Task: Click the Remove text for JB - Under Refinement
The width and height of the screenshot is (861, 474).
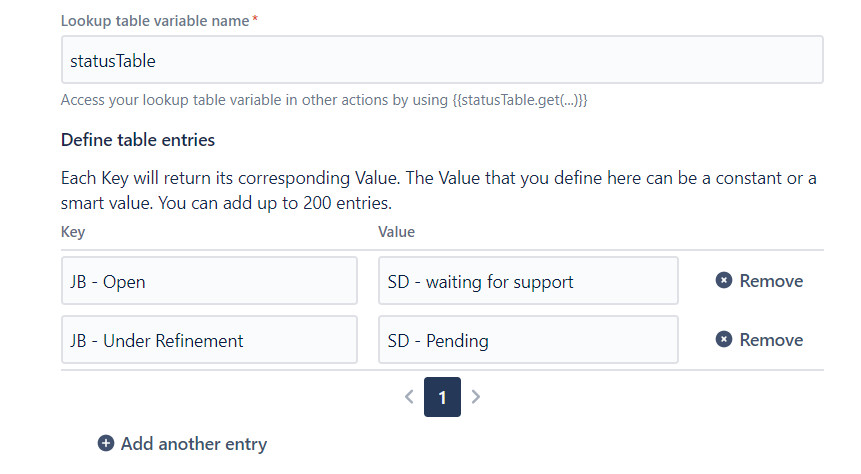Action: pyautogui.click(x=771, y=340)
